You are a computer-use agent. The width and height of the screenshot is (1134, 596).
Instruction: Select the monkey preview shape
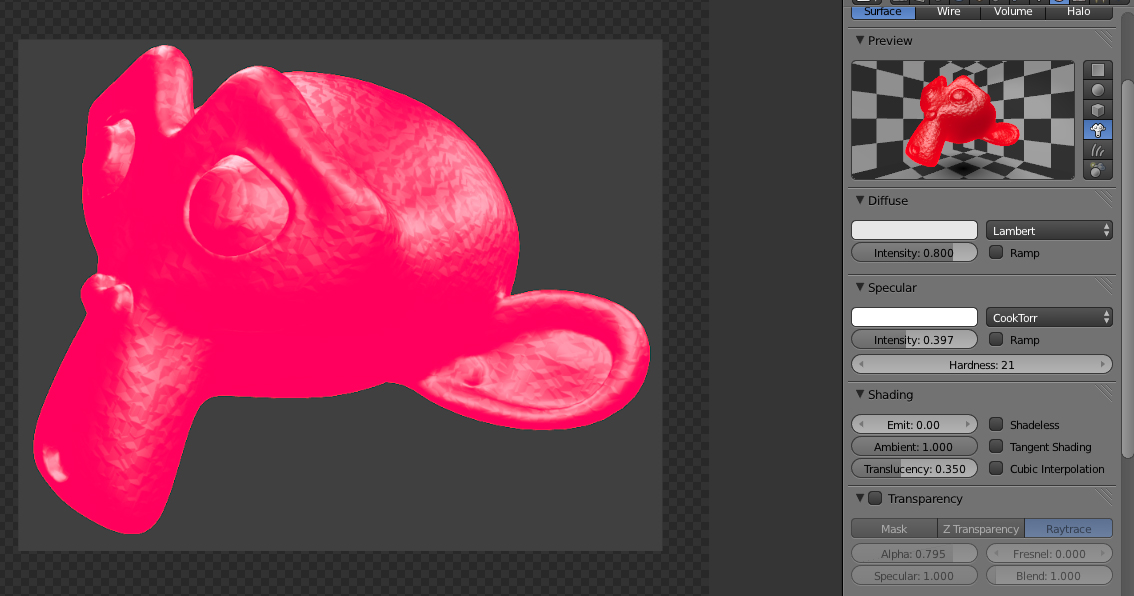(1098, 130)
